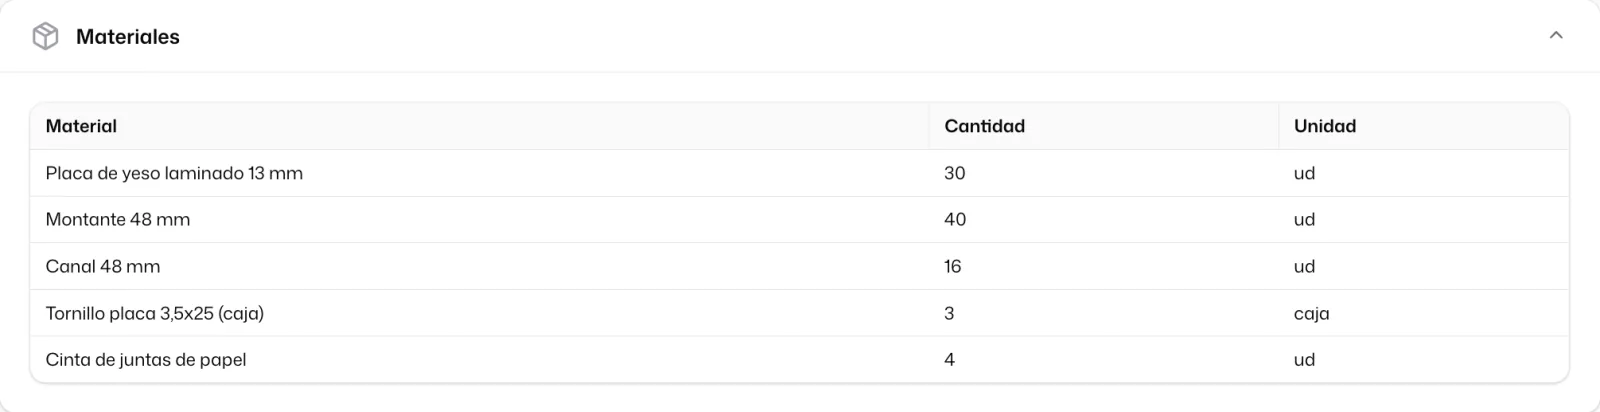Image resolution: width=1600 pixels, height=412 pixels.
Task: Click quantity 40 for Montante 48 mm
Action: click(x=955, y=219)
